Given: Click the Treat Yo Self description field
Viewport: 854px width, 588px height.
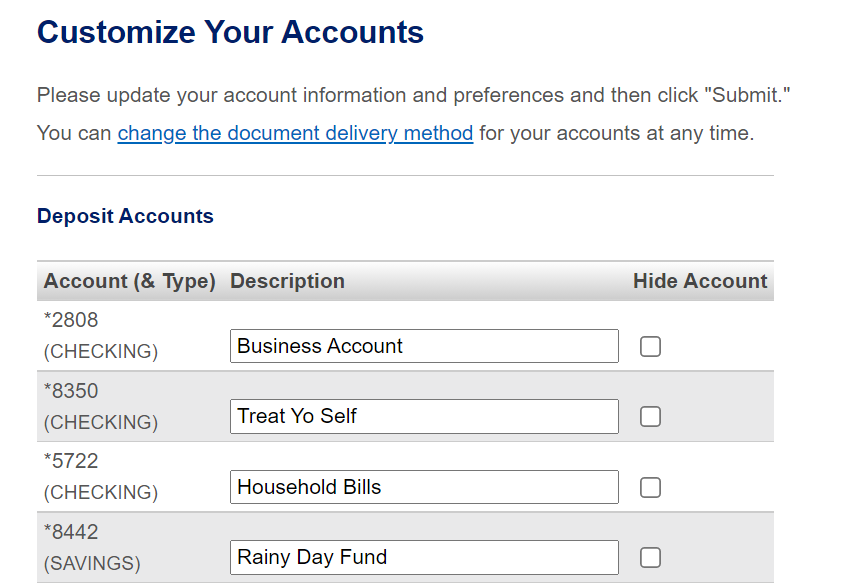Looking at the screenshot, I should click(424, 416).
